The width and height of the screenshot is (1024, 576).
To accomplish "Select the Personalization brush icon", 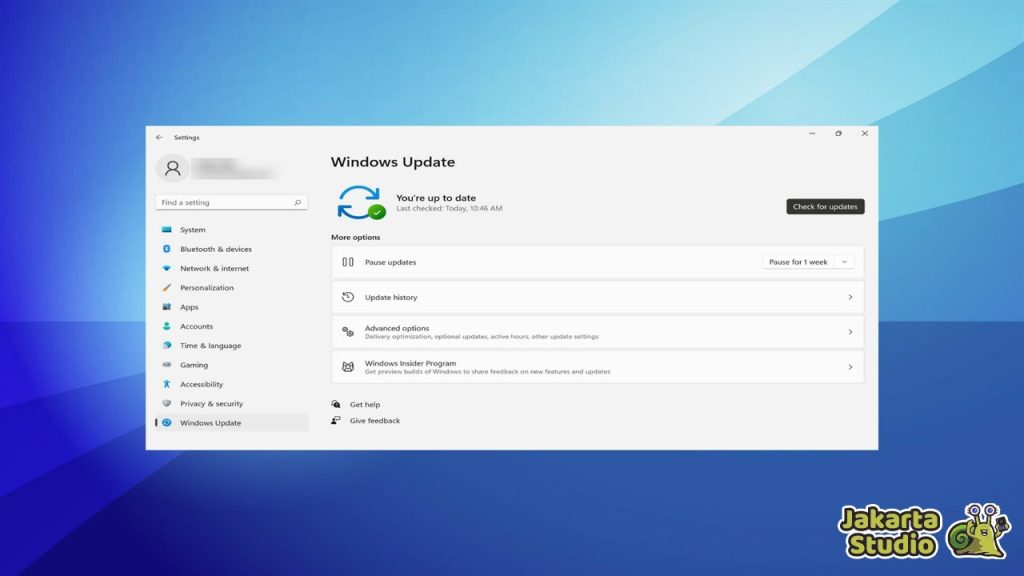I will click(x=167, y=287).
